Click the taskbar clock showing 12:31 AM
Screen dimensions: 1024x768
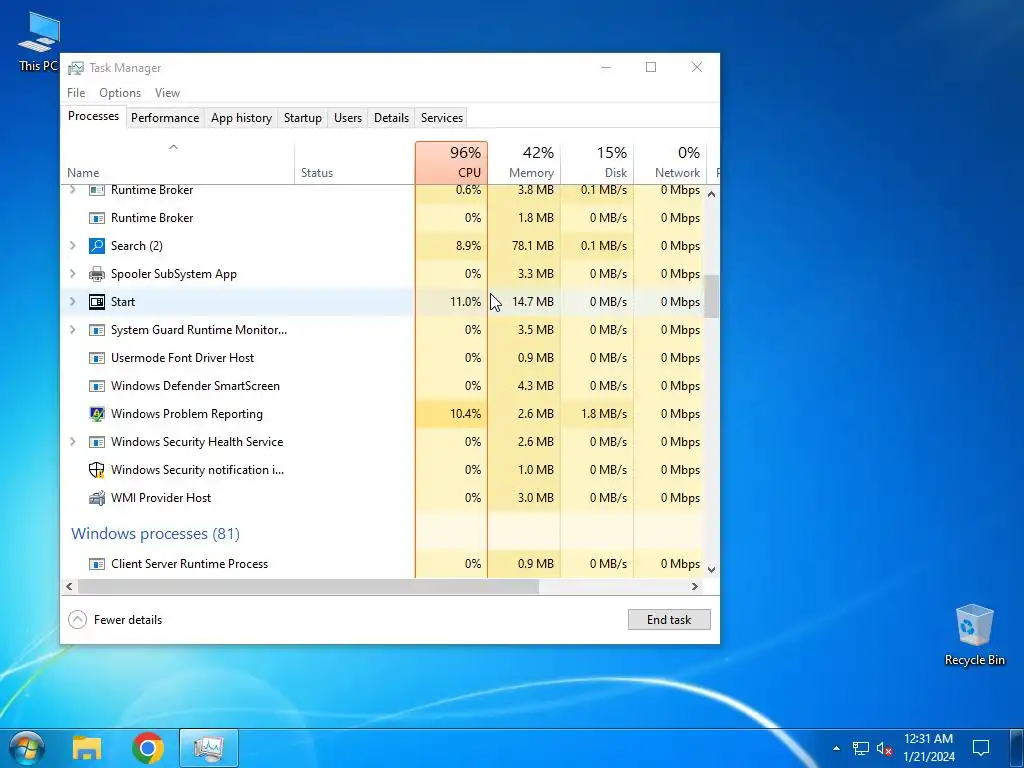929,748
